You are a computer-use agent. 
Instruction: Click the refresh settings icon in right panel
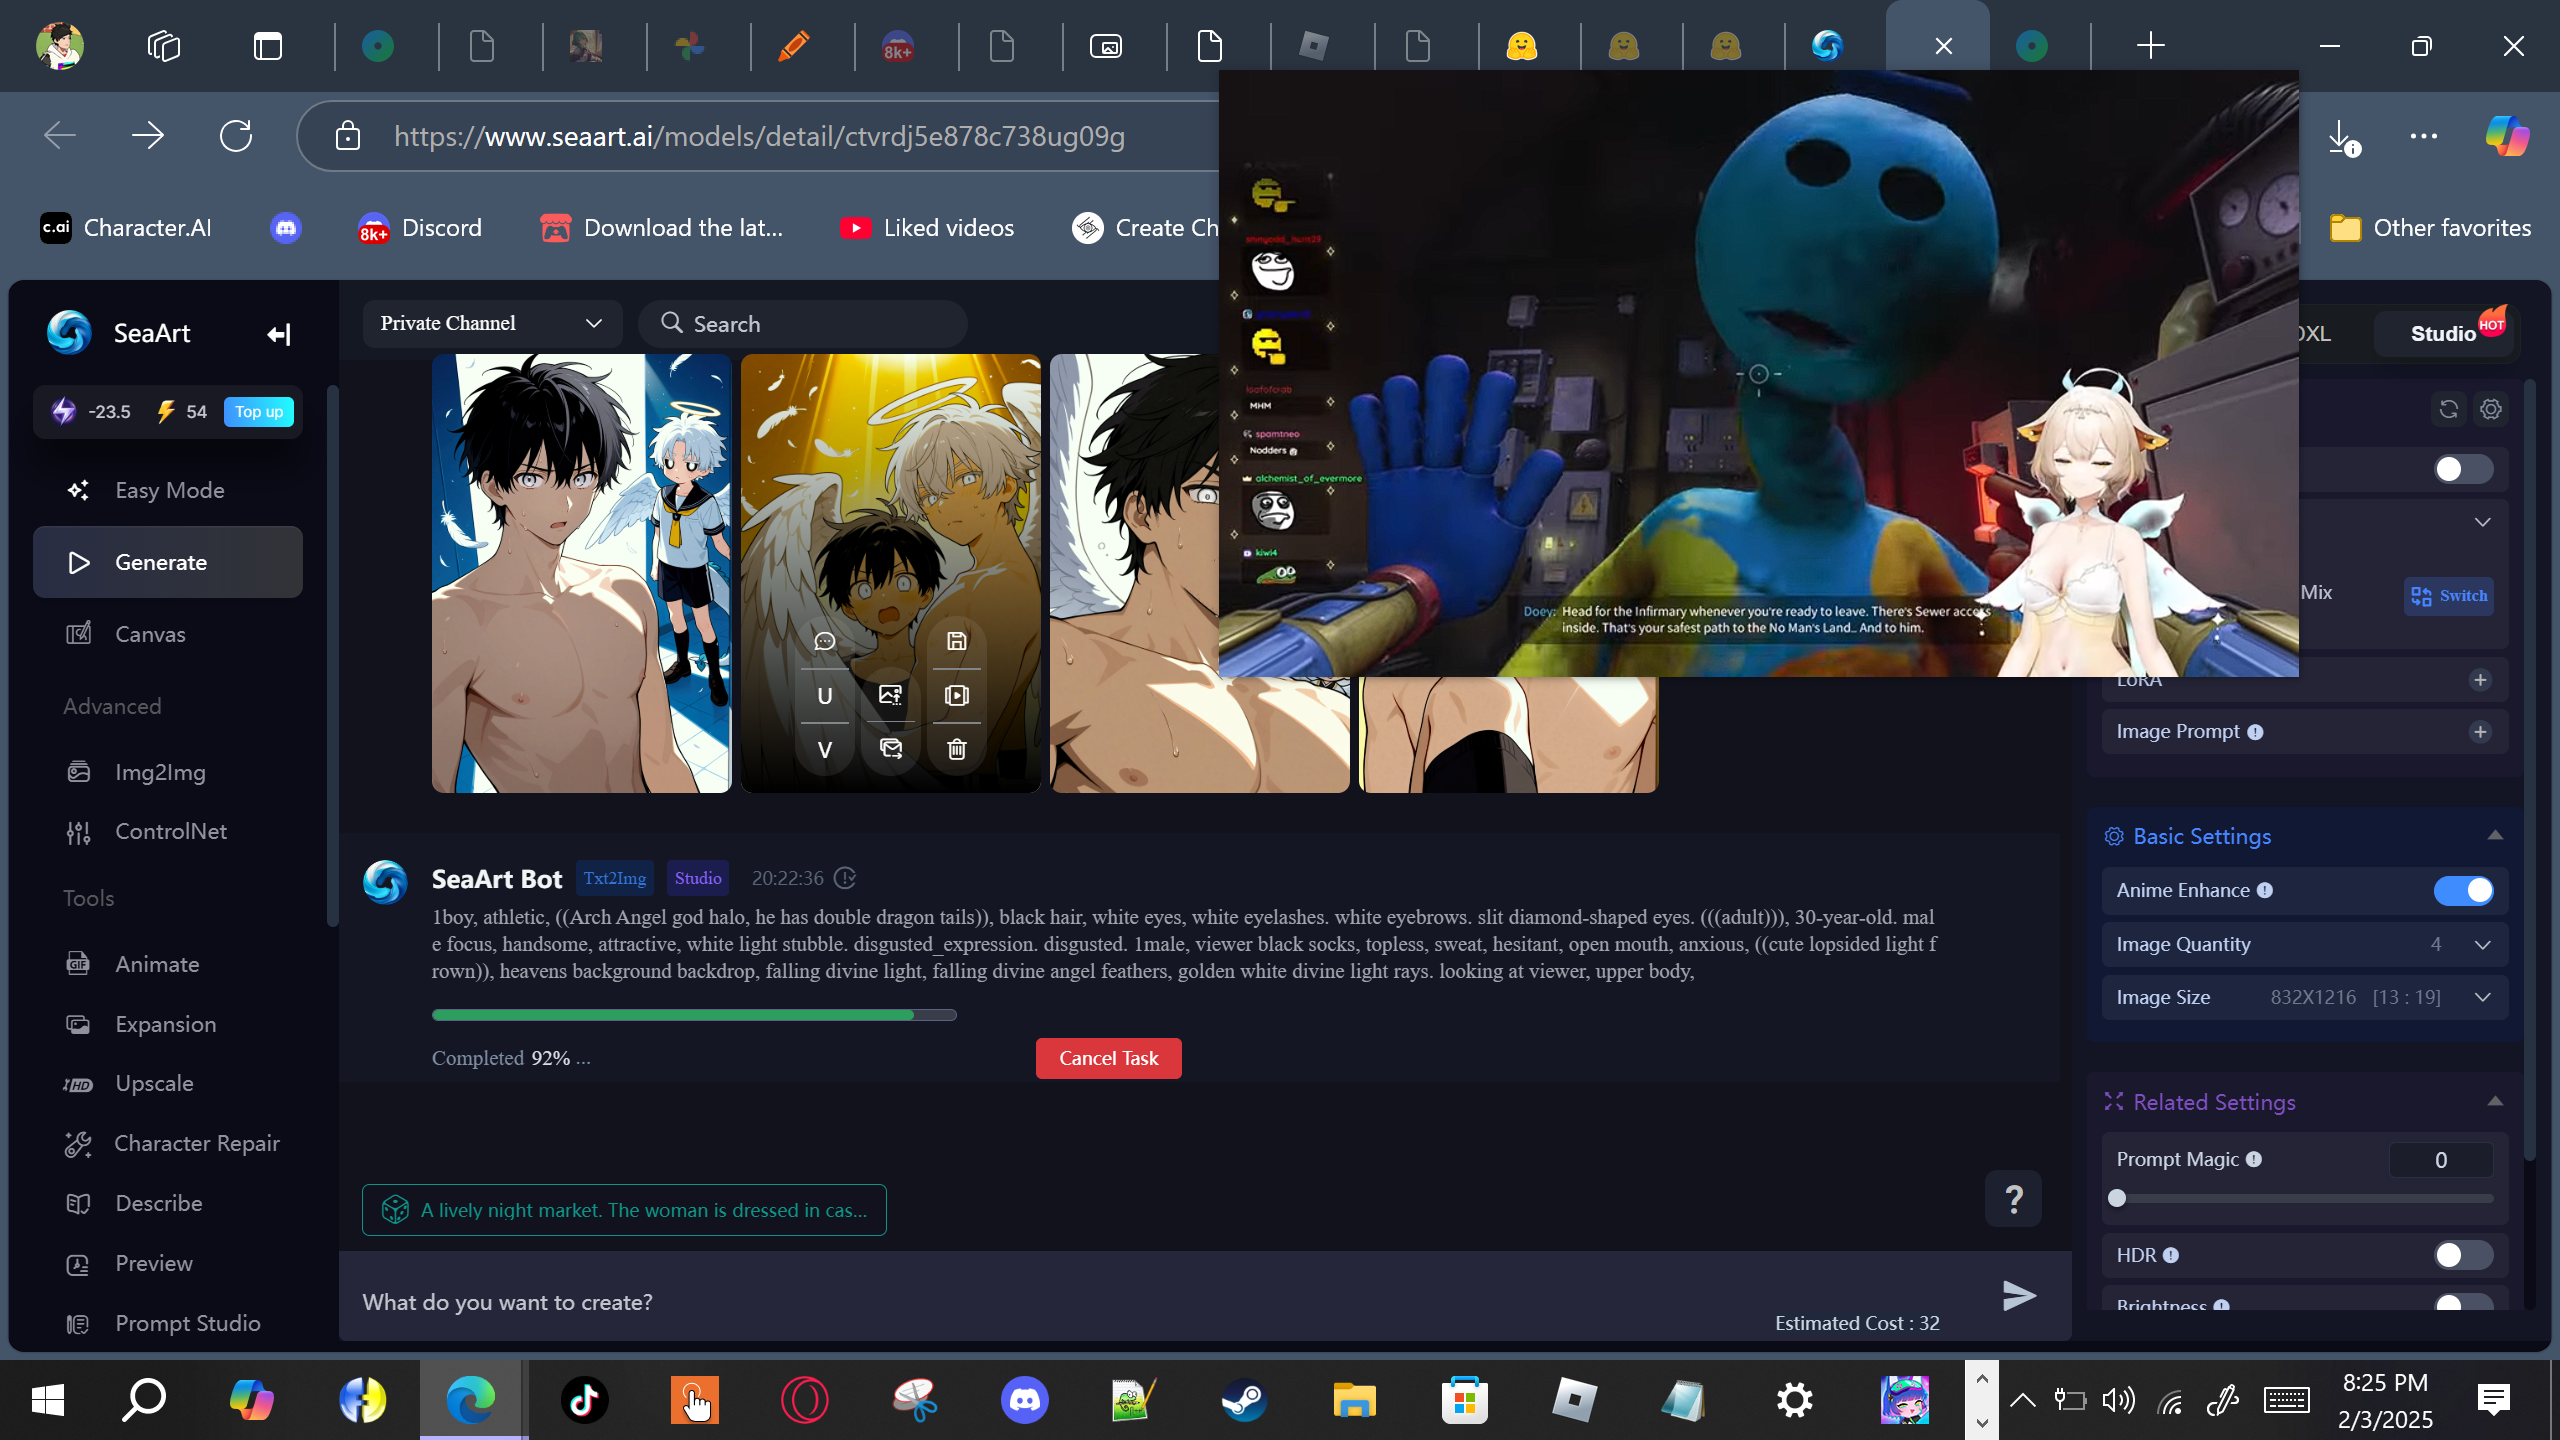(2449, 409)
